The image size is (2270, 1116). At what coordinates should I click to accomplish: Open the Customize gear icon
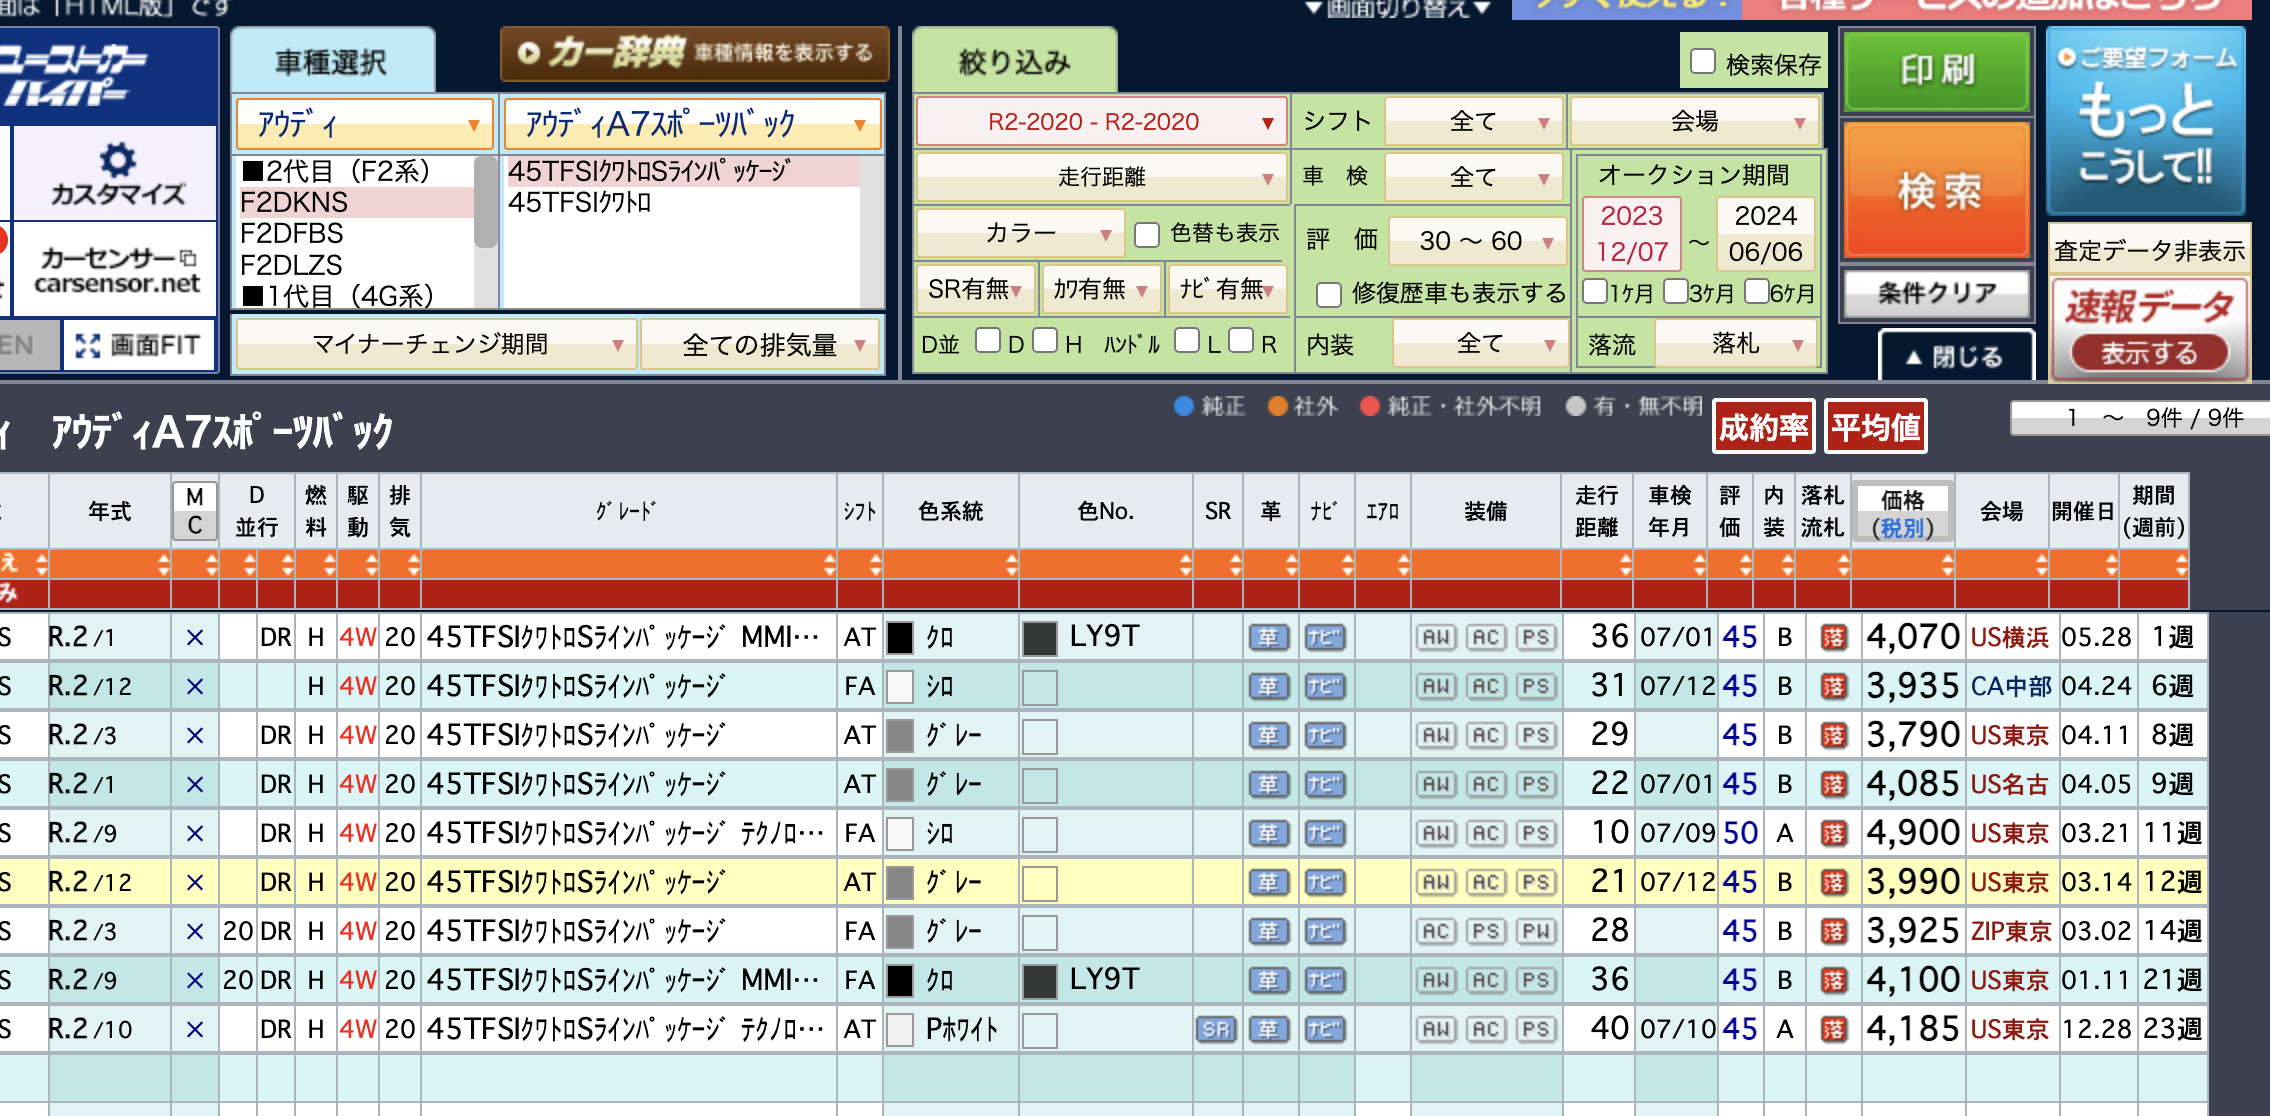118,159
